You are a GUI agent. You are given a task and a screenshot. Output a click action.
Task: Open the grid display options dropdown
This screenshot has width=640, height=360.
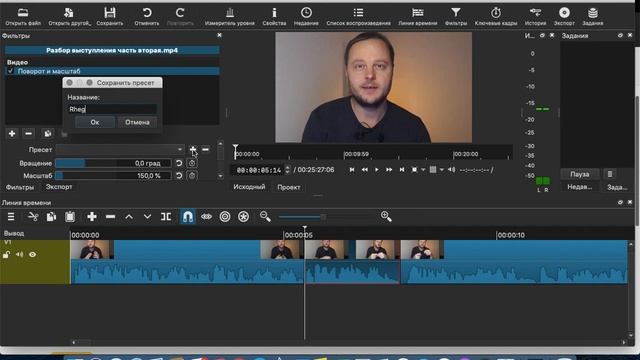coord(442,170)
